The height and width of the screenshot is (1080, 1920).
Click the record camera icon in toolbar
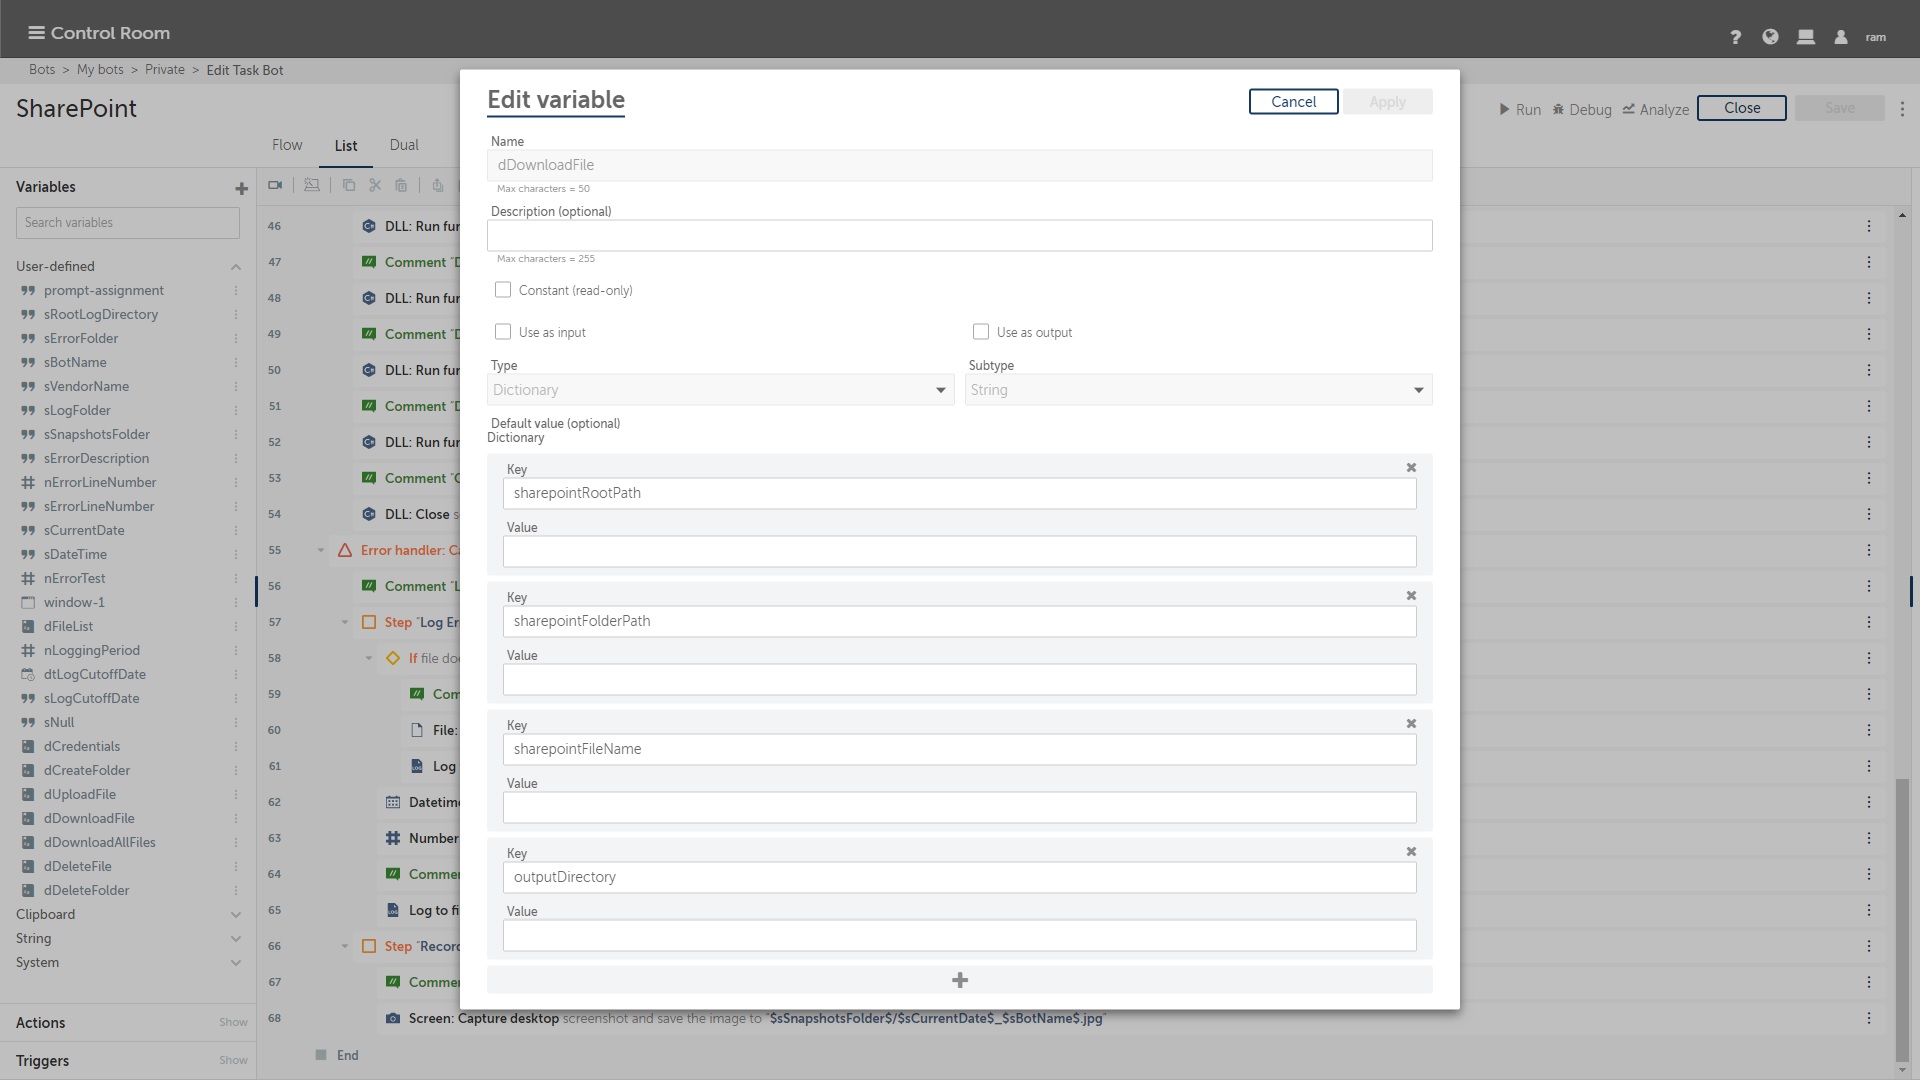[x=275, y=185]
